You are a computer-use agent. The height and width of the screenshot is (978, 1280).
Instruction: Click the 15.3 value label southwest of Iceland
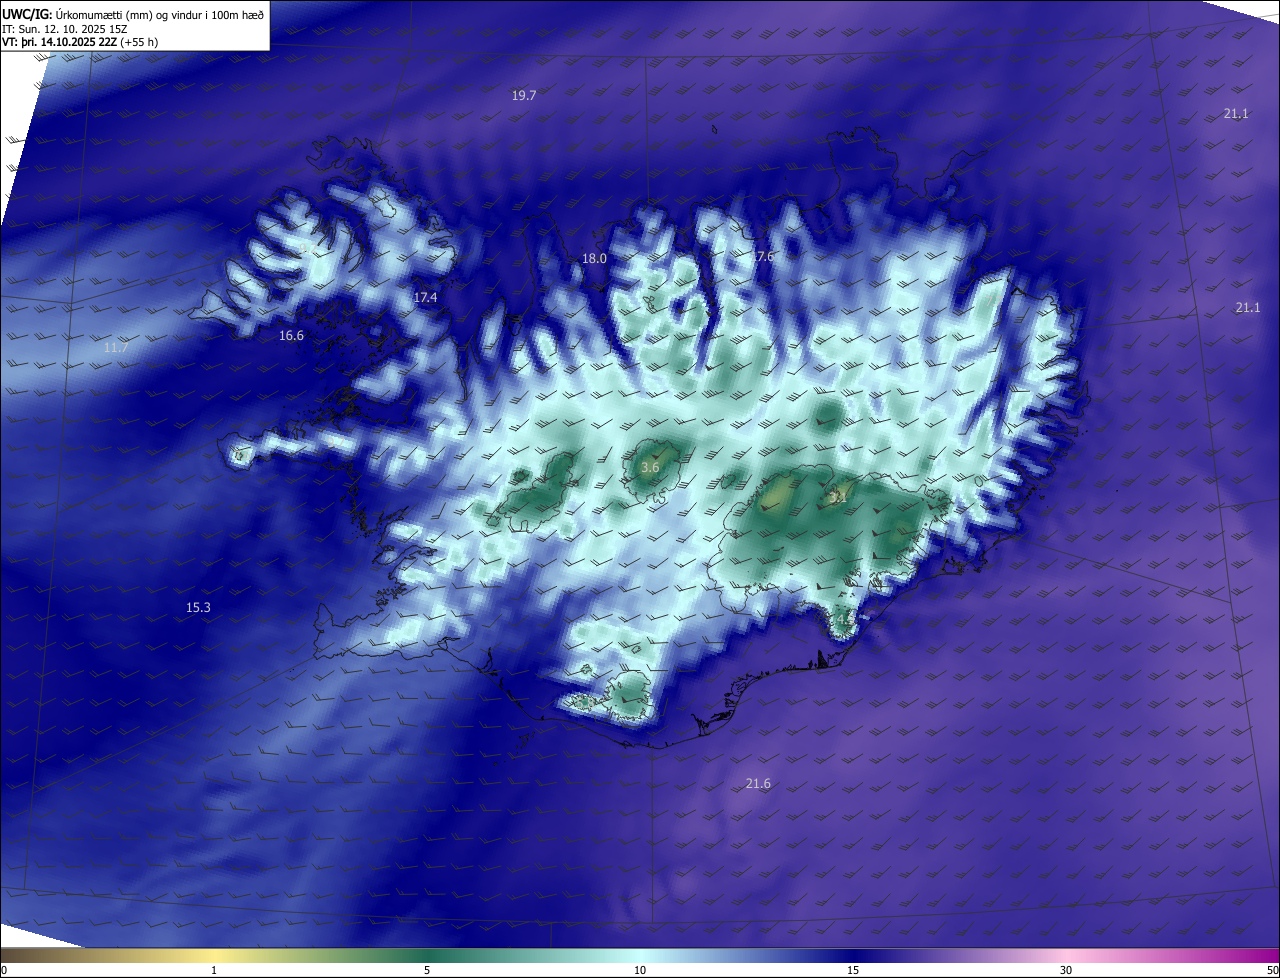[x=198, y=607]
